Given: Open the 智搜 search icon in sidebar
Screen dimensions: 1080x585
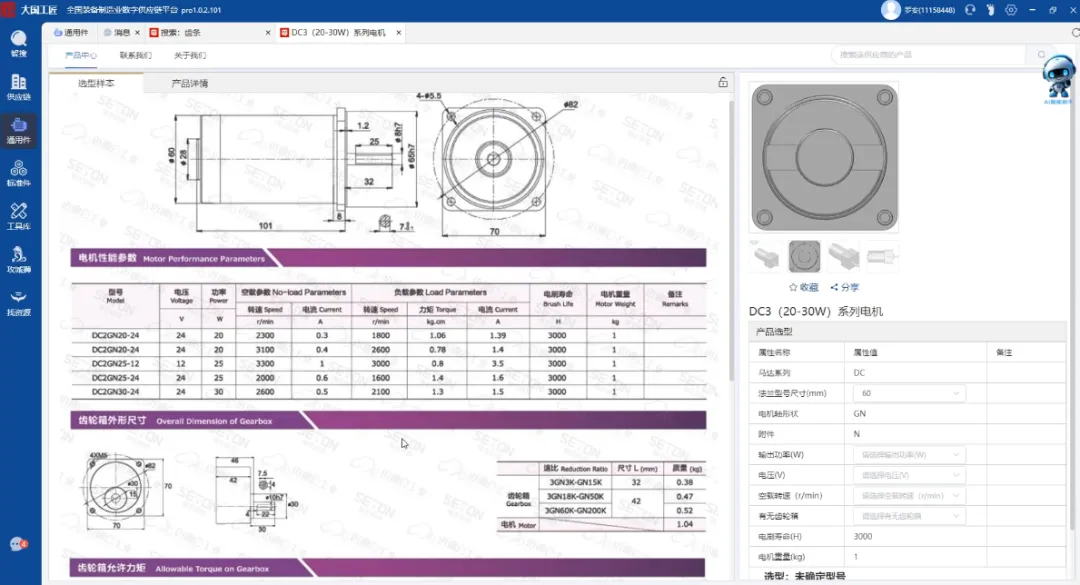Looking at the screenshot, I should (x=19, y=43).
